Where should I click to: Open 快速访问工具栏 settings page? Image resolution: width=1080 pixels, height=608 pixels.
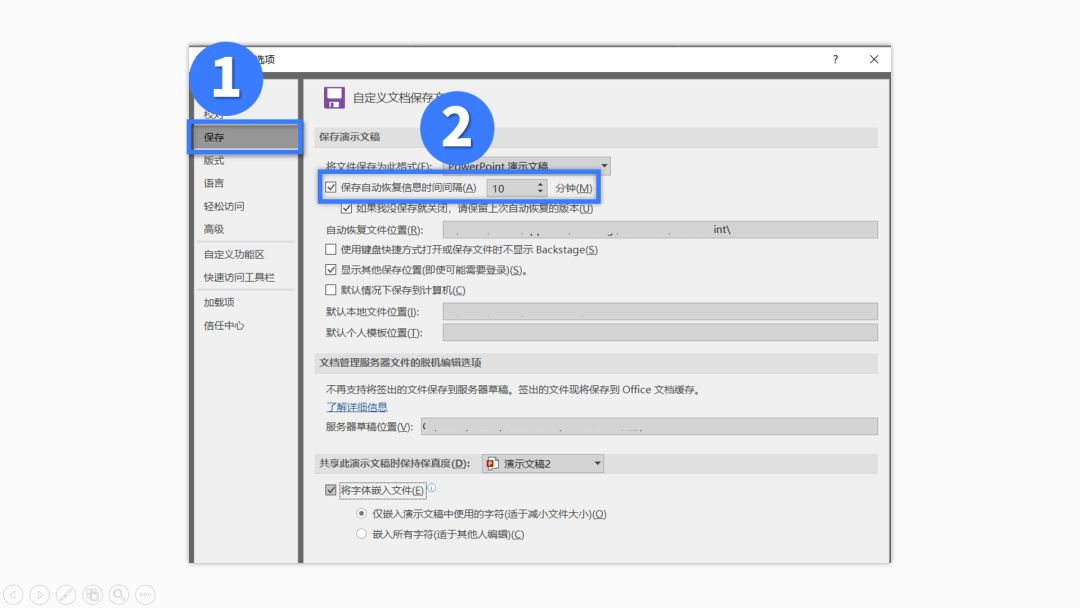point(239,277)
